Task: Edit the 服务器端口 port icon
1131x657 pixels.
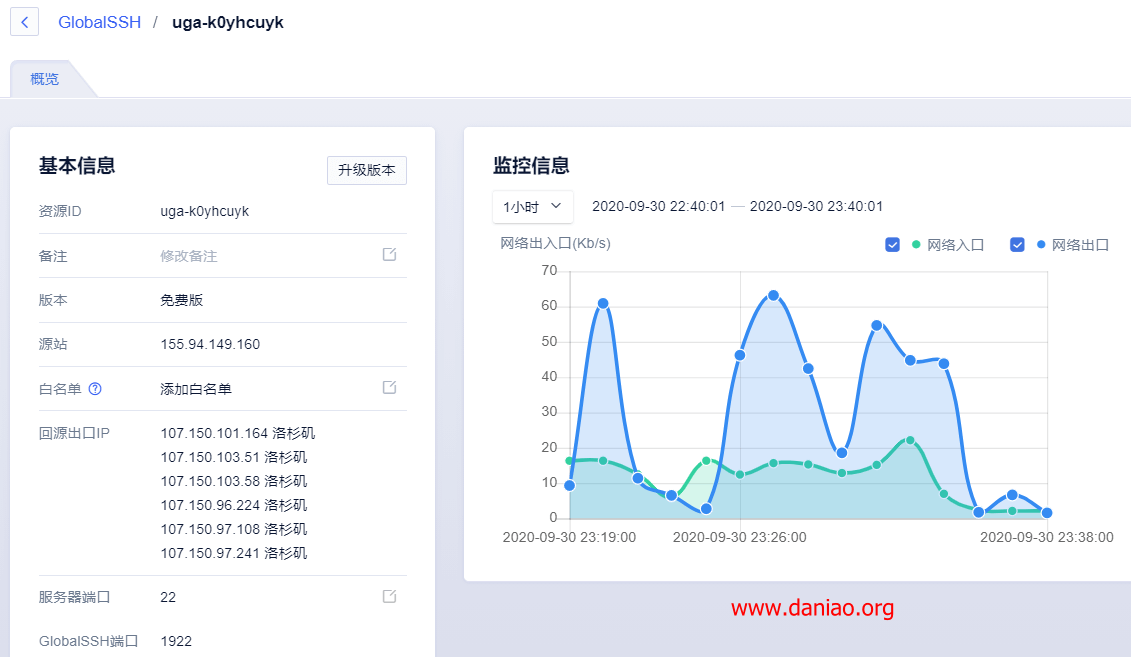Action: pos(390,596)
